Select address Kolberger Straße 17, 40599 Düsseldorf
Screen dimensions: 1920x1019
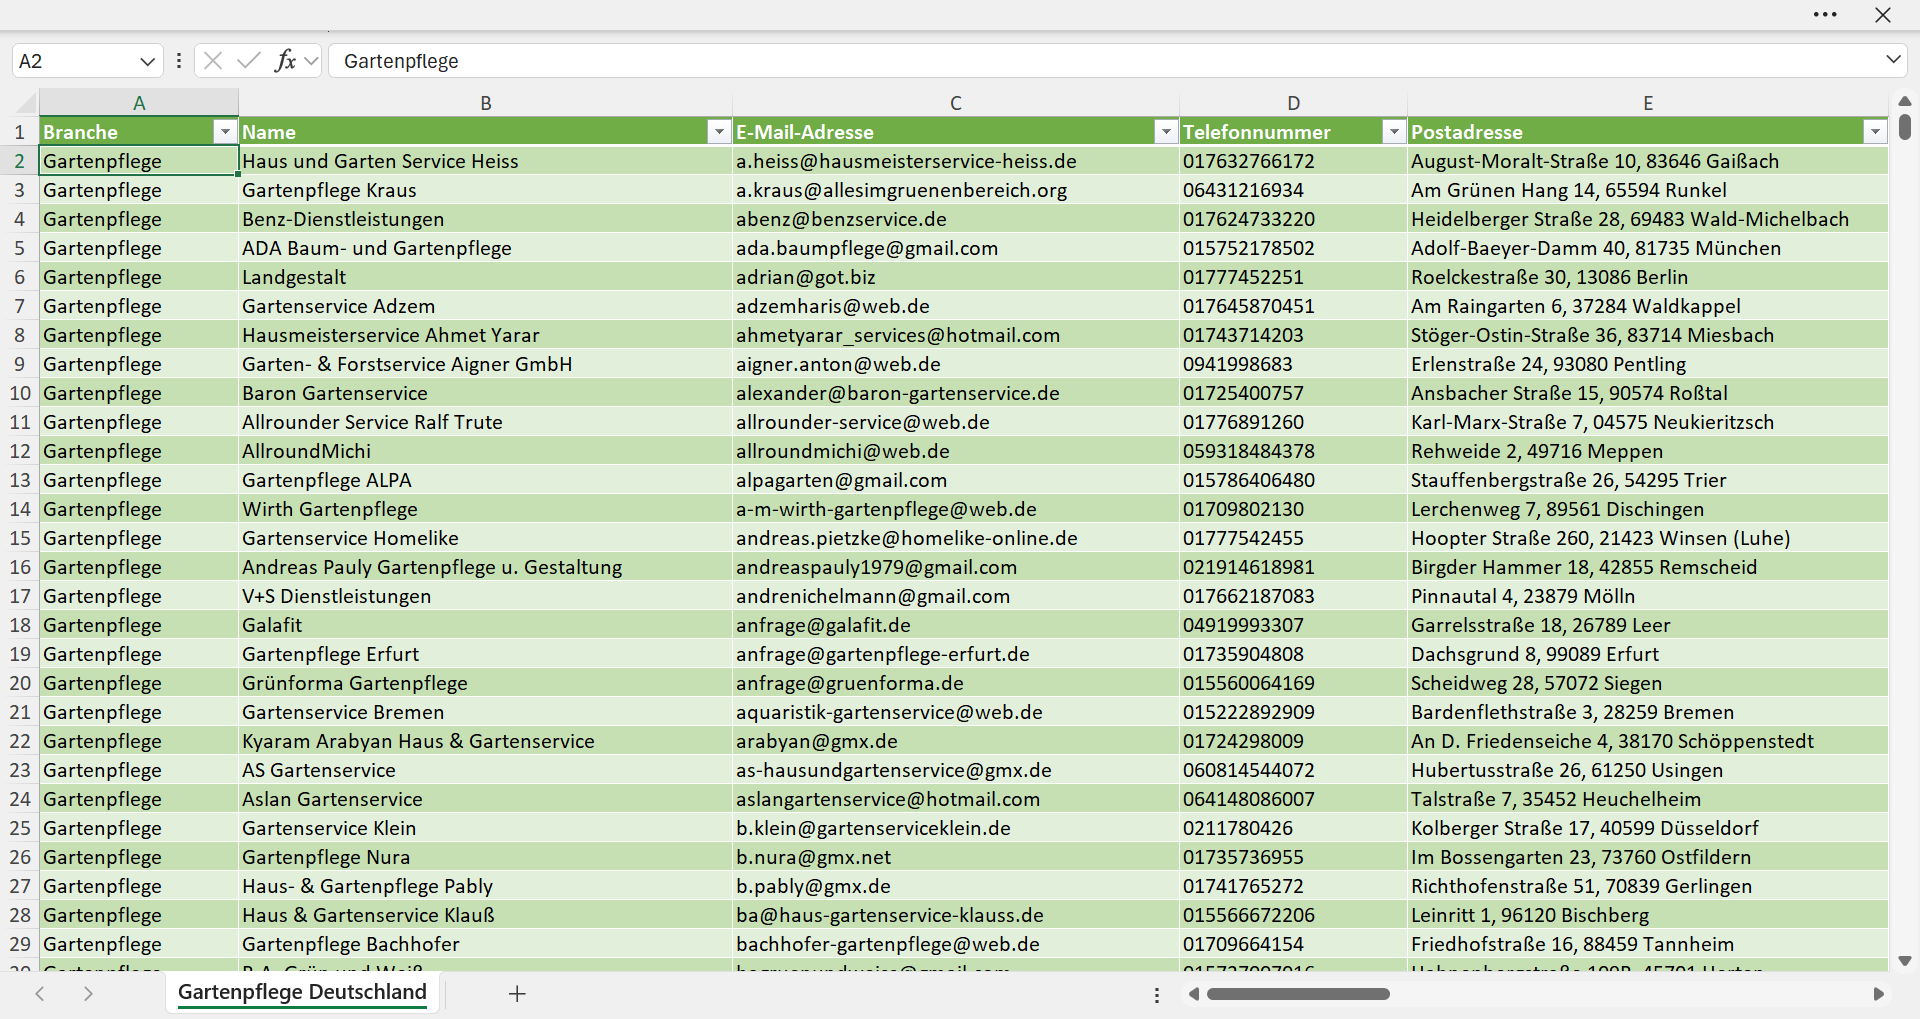click(1648, 828)
